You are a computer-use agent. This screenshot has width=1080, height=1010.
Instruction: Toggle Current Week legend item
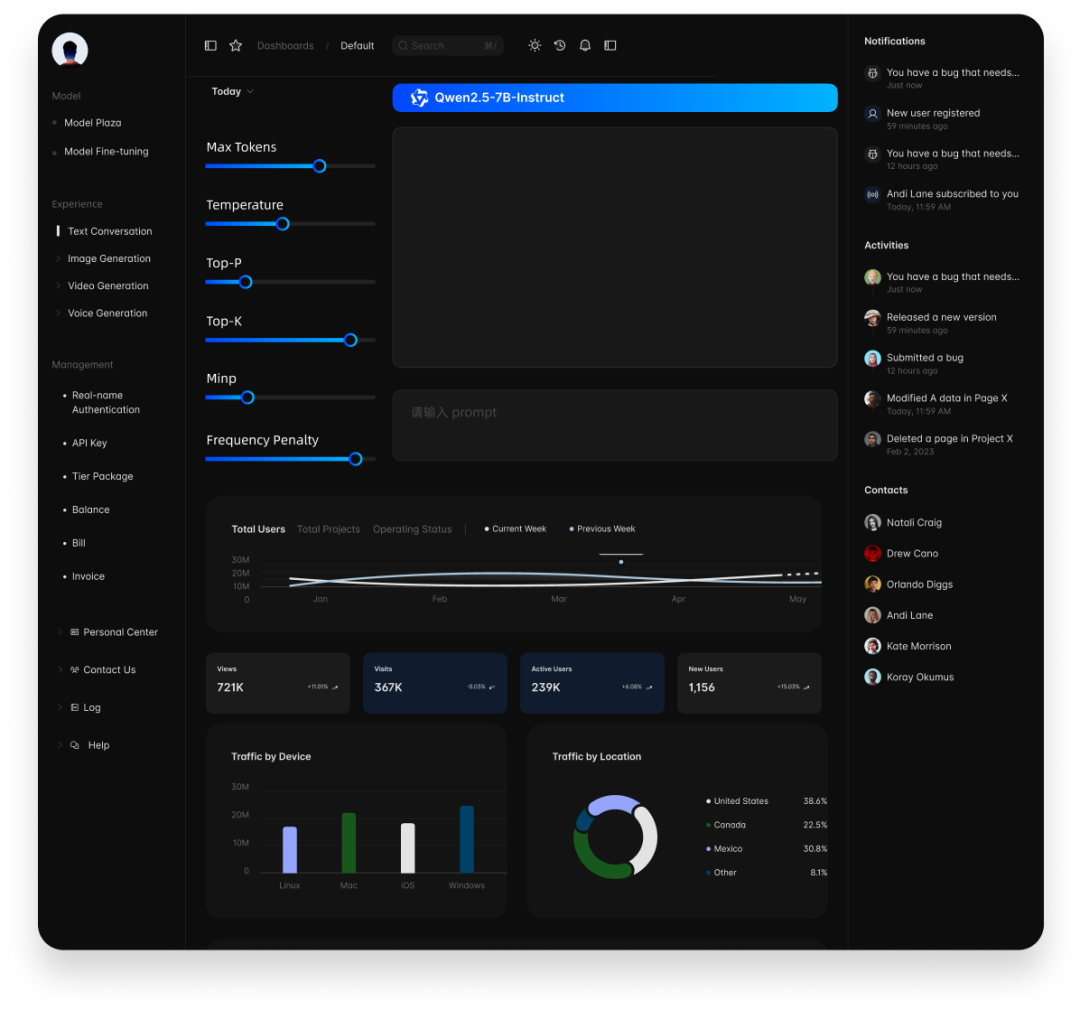click(x=515, y=529)
